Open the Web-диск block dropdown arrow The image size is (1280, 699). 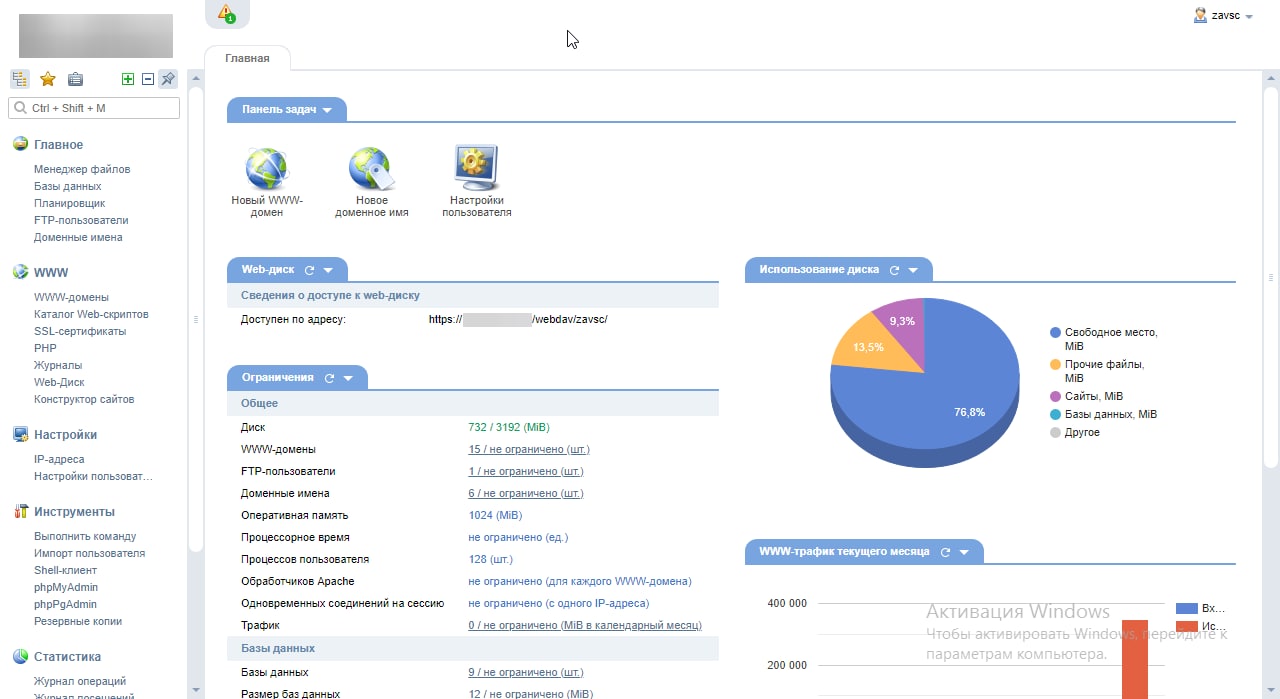point(328,270)
